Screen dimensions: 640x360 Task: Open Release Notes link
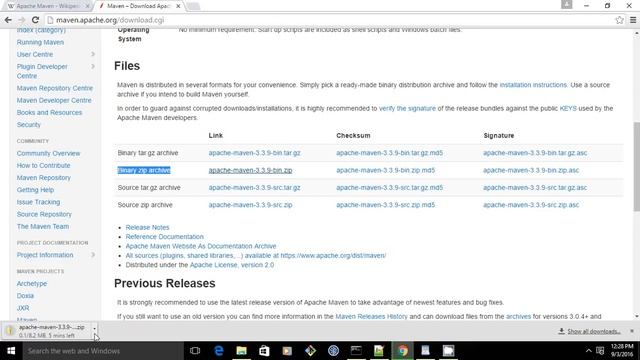click(x=147, y=227)
